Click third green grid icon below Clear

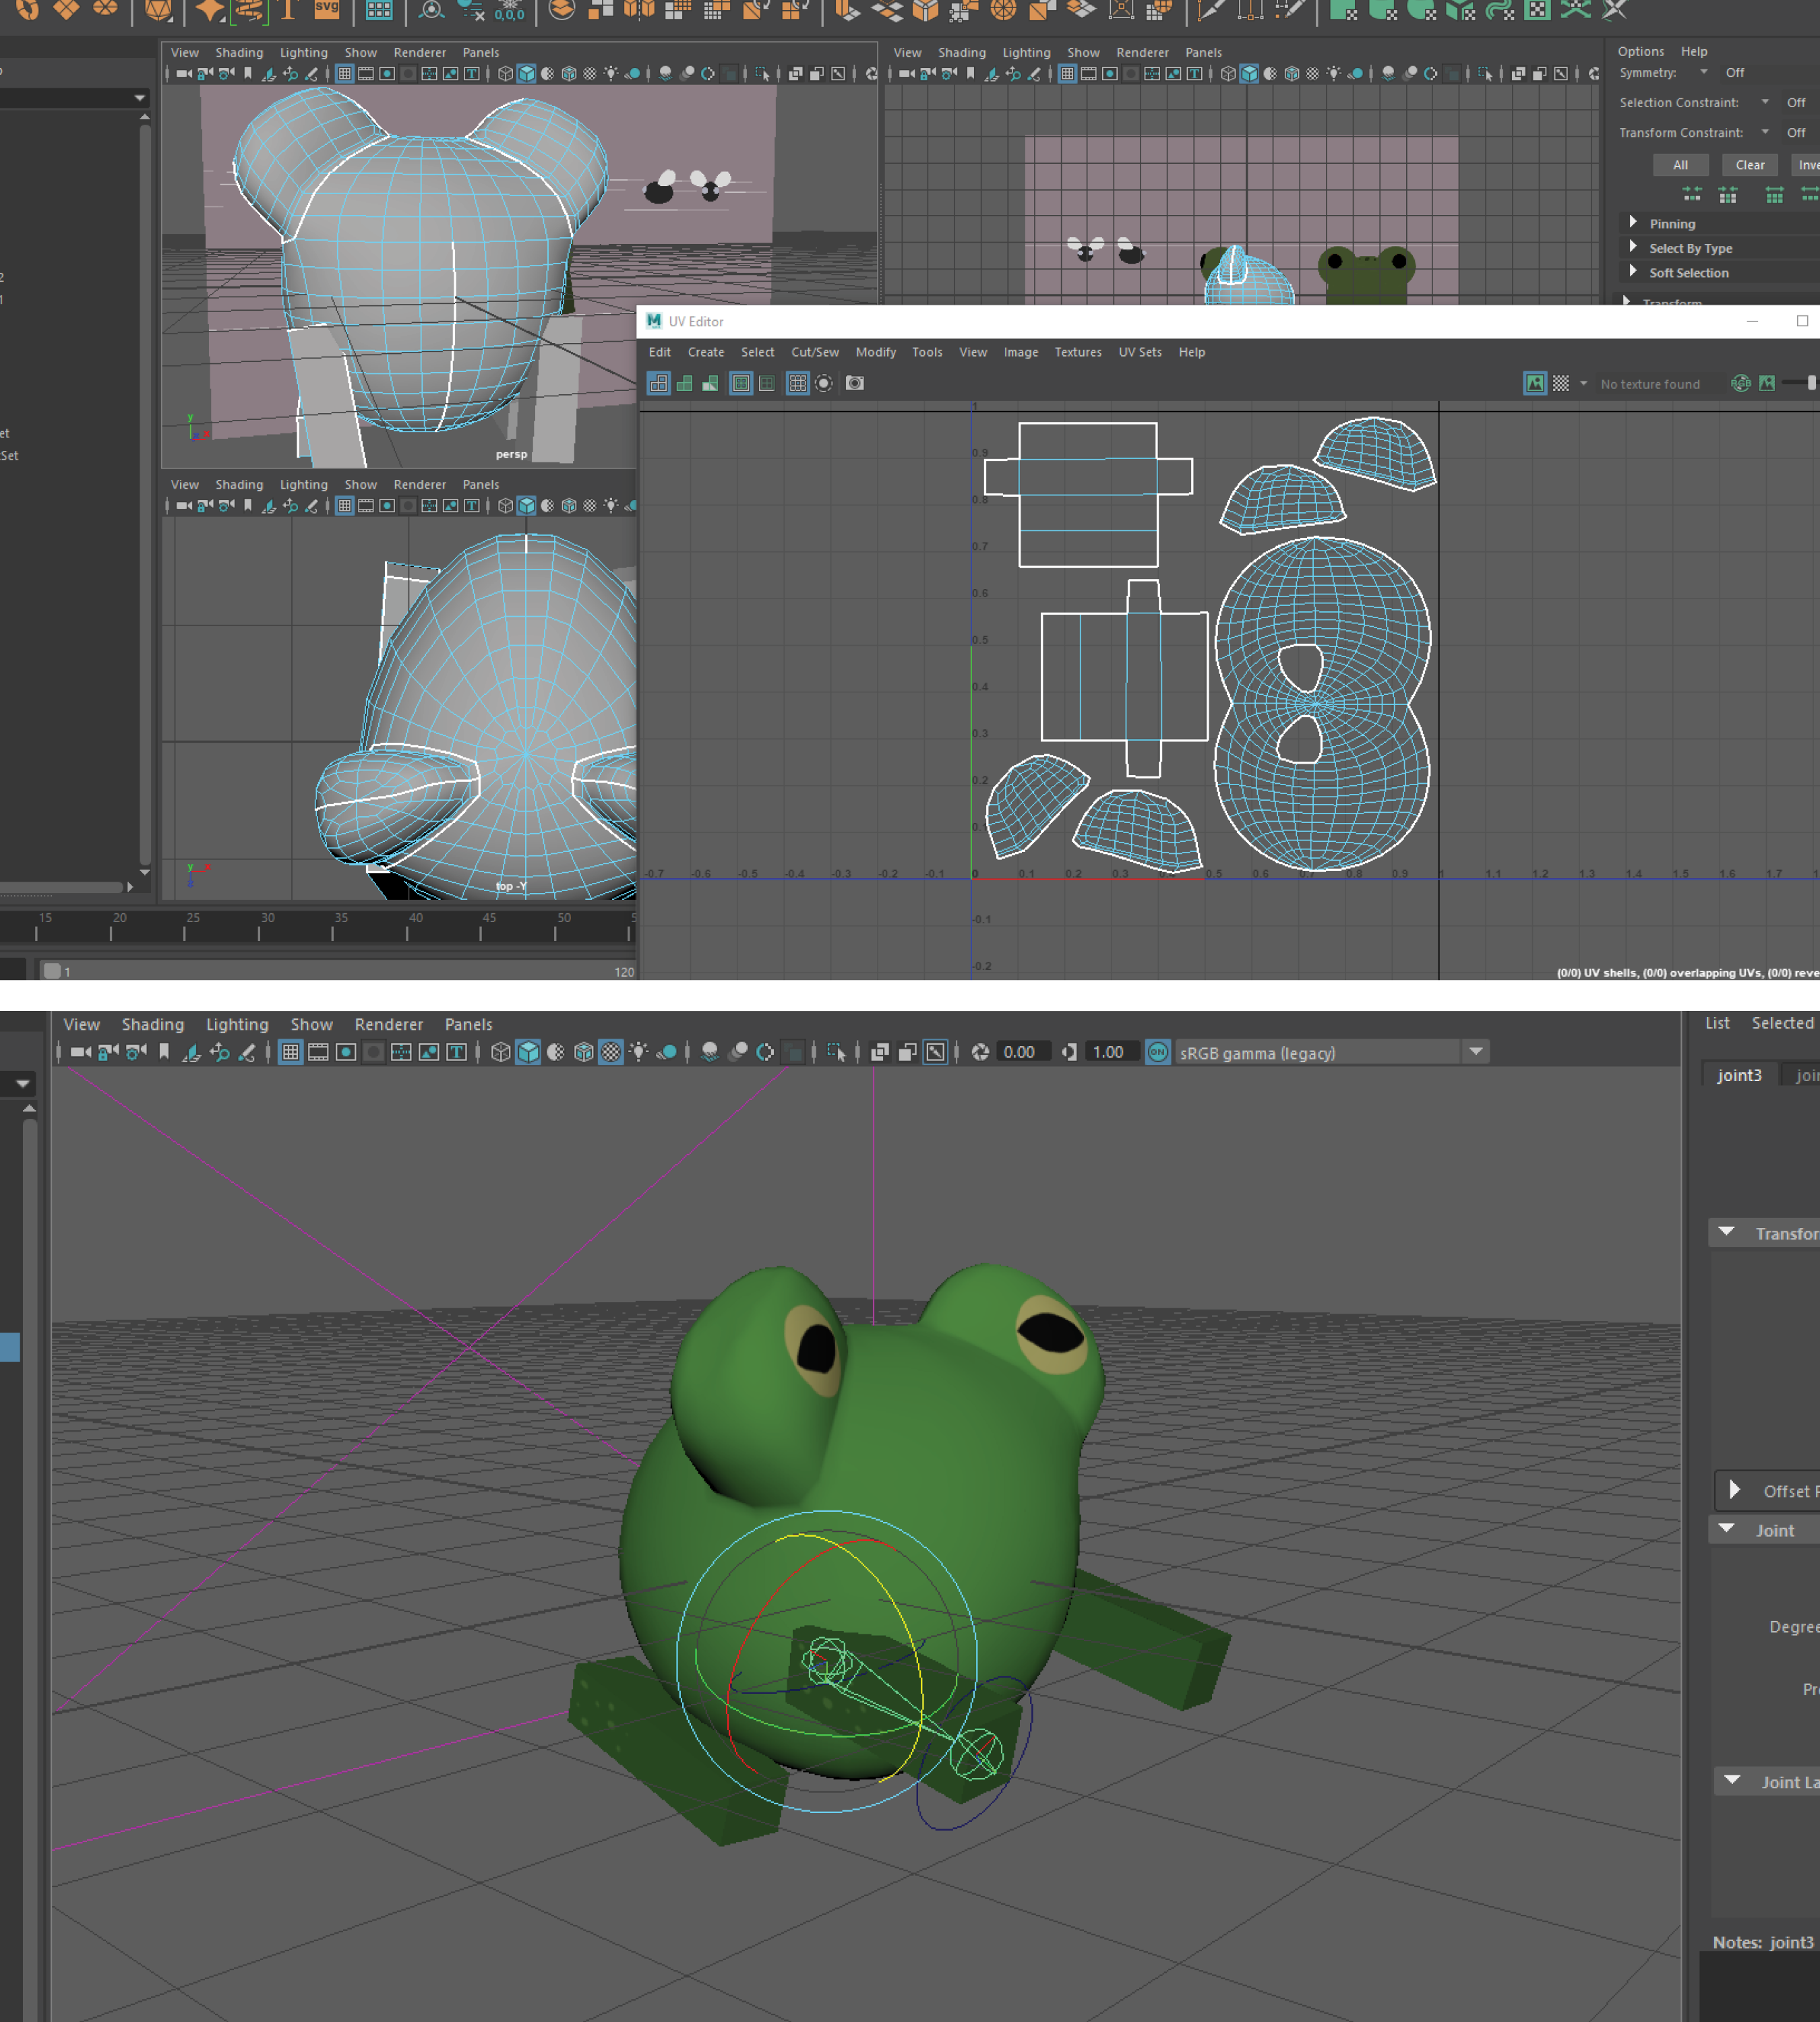(1775, 194)
